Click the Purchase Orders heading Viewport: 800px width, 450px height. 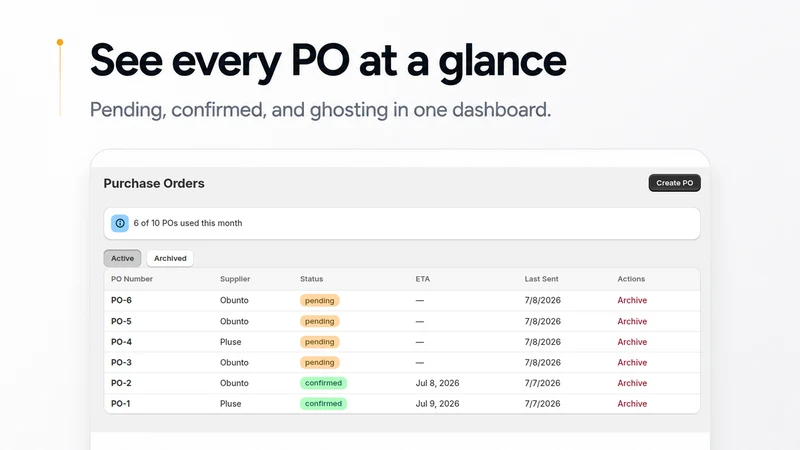pyautogui.click(x=154, y=183)
